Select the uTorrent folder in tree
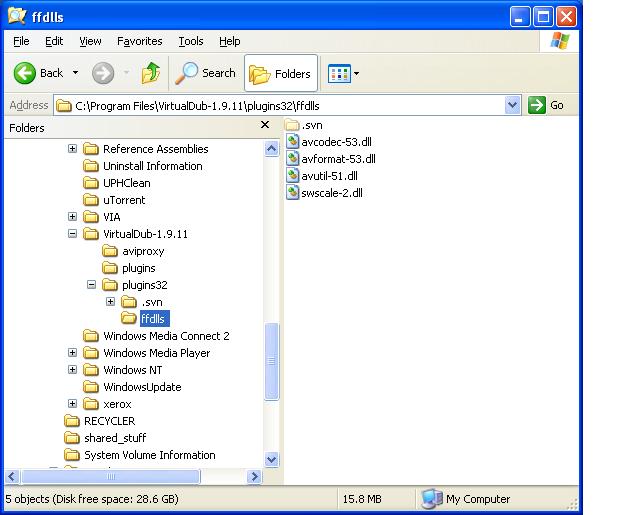 pyautogui.click(x=124, y=200)
